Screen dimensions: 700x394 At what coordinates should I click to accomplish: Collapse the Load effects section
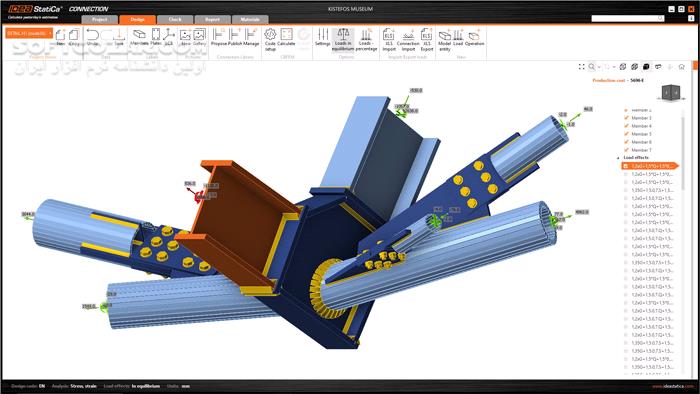[618, 158]
